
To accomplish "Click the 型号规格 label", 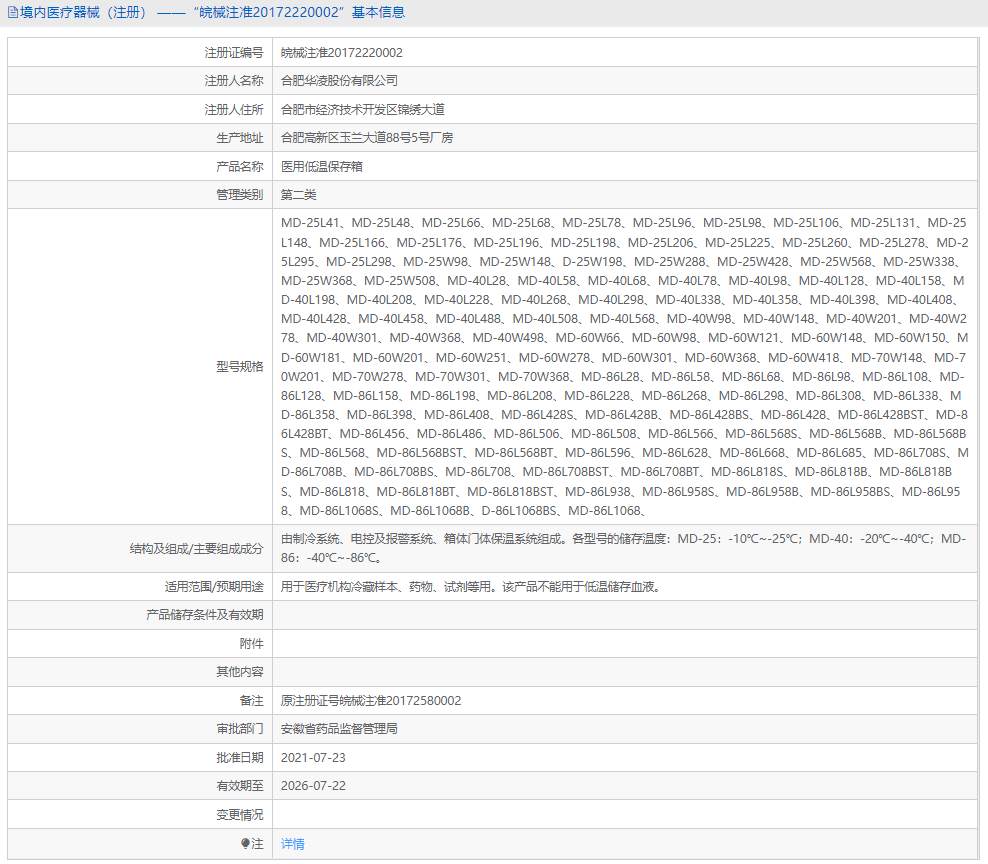I will [x=239, y=366].
